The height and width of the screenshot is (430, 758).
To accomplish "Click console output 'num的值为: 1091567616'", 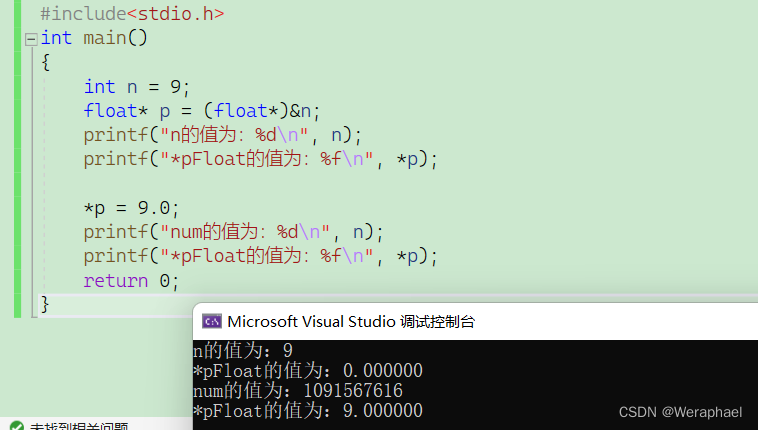I will coord(297,391).
